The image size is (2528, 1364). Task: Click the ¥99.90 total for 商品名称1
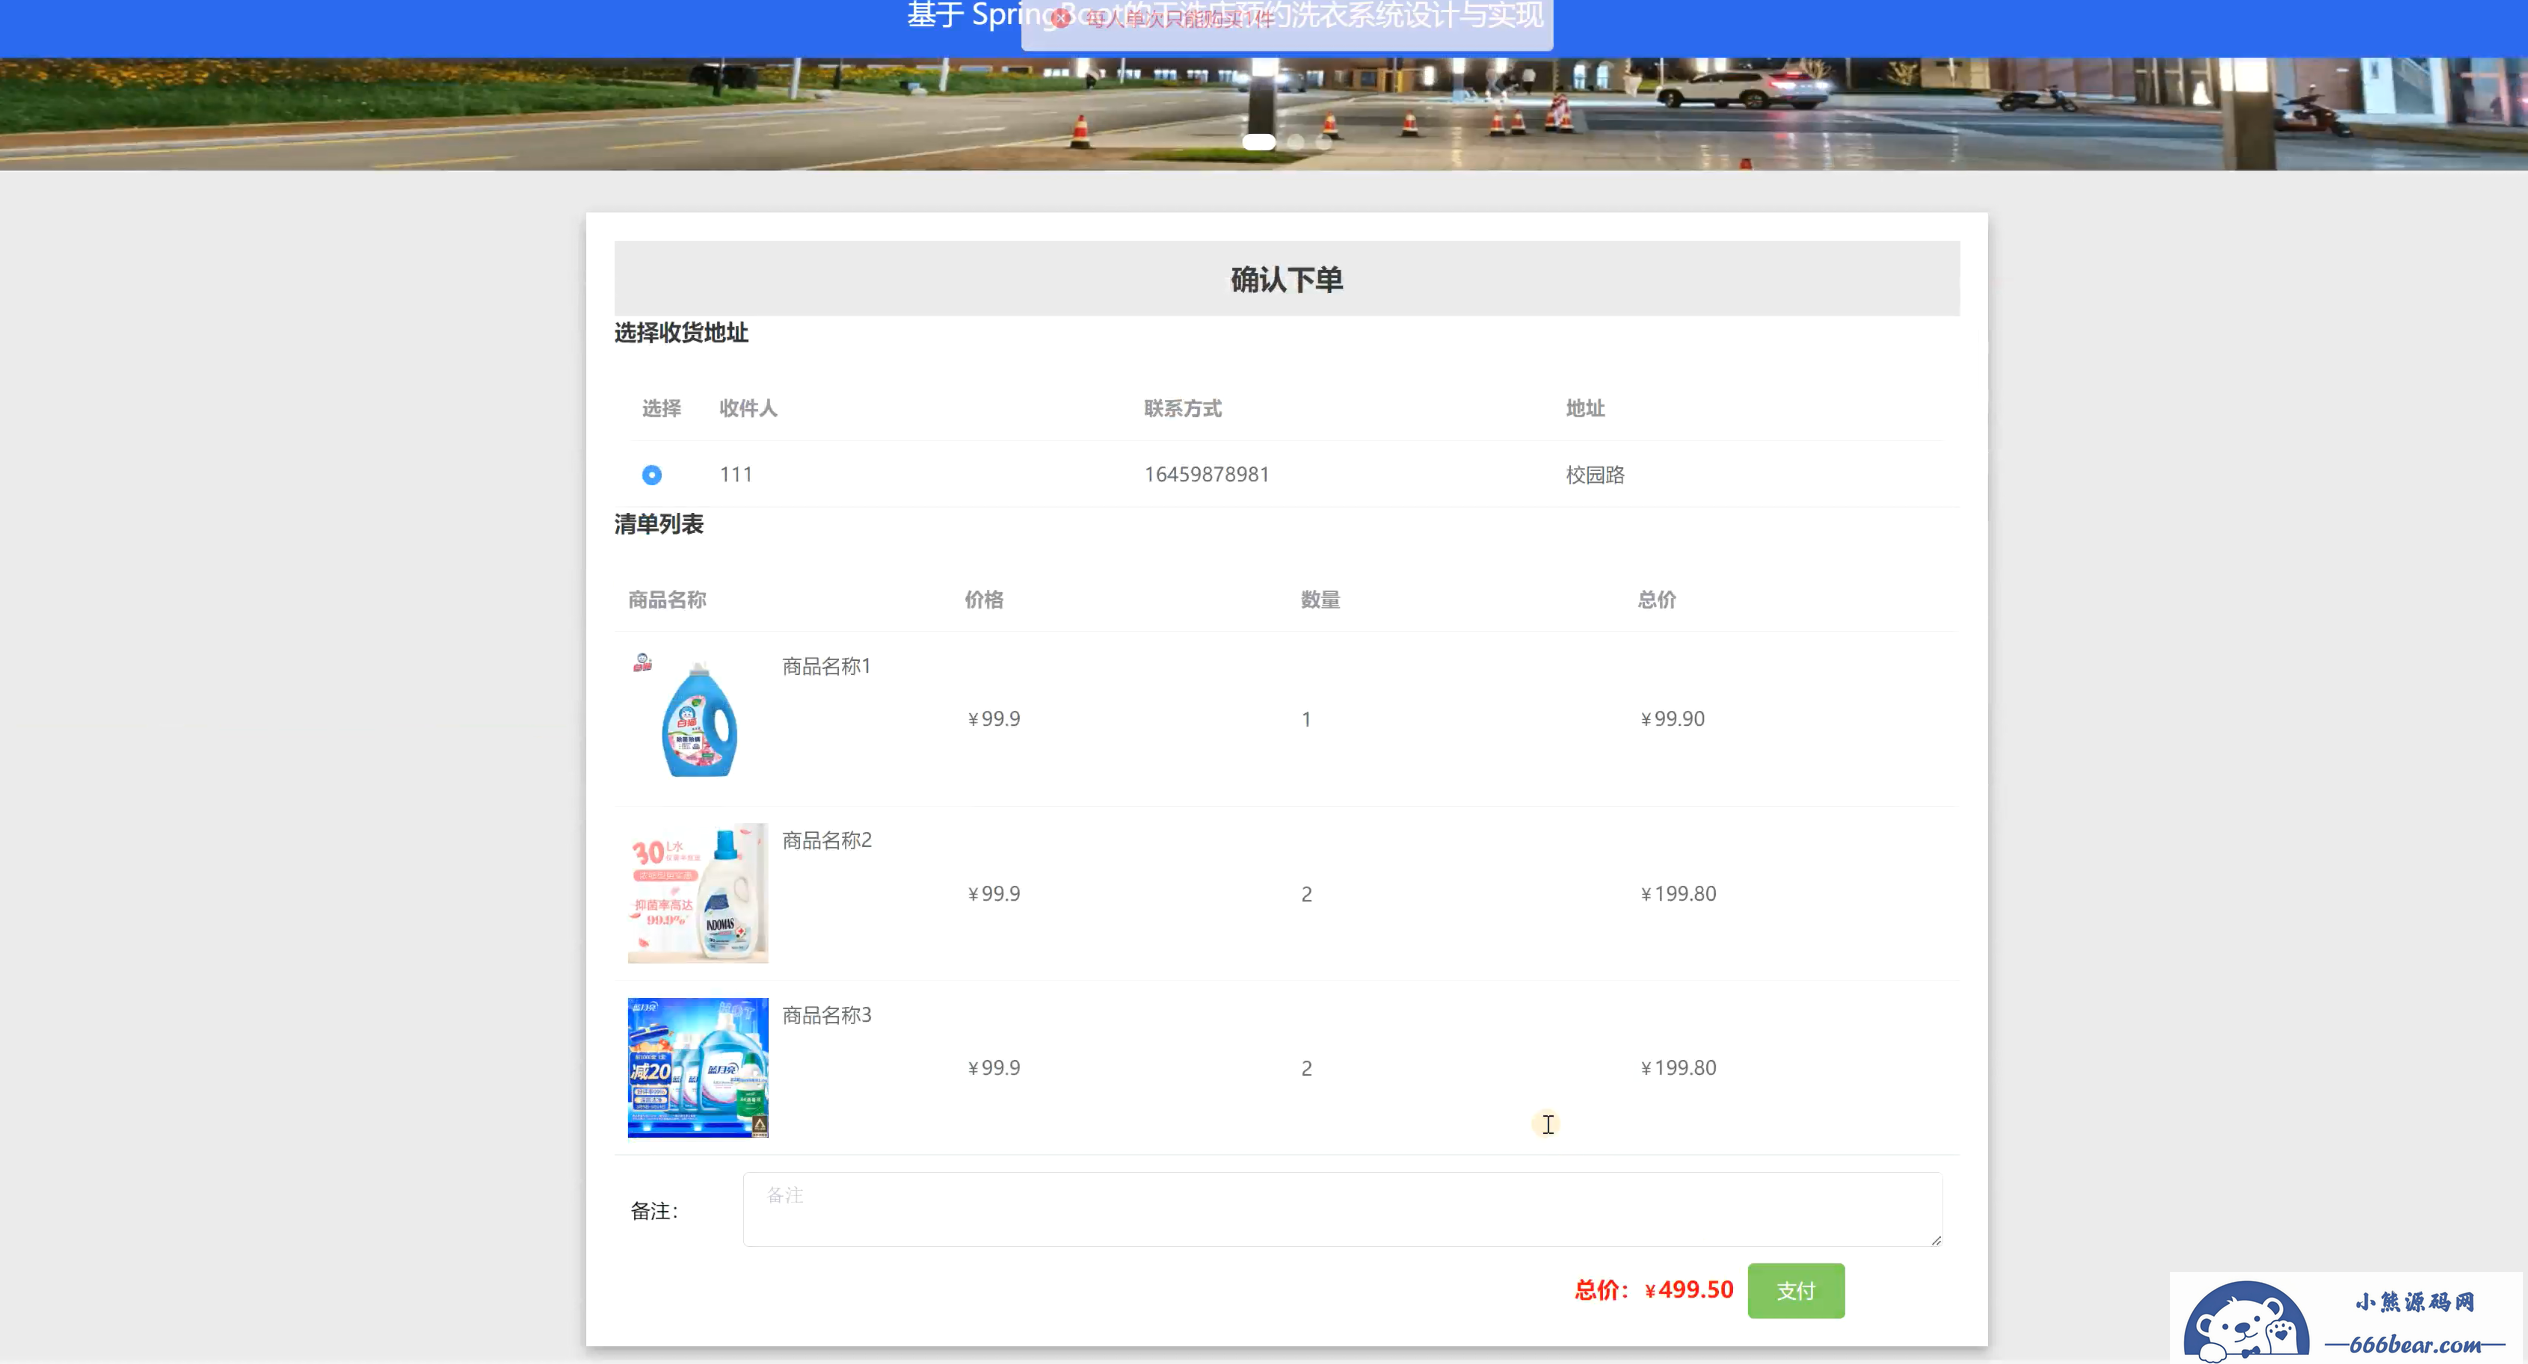(x=1673, y=719)
